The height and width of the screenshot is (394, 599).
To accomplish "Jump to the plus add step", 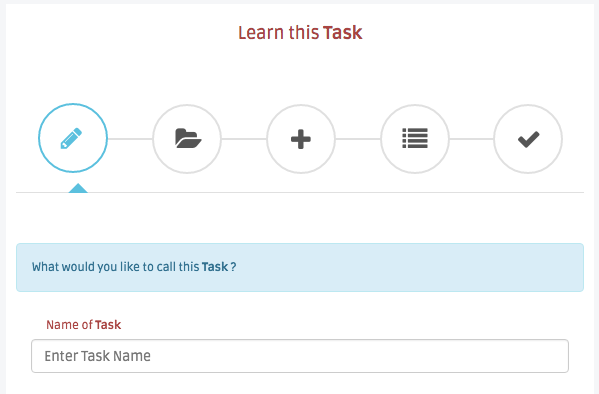I will pyautogui.click(x=301, y=139).
